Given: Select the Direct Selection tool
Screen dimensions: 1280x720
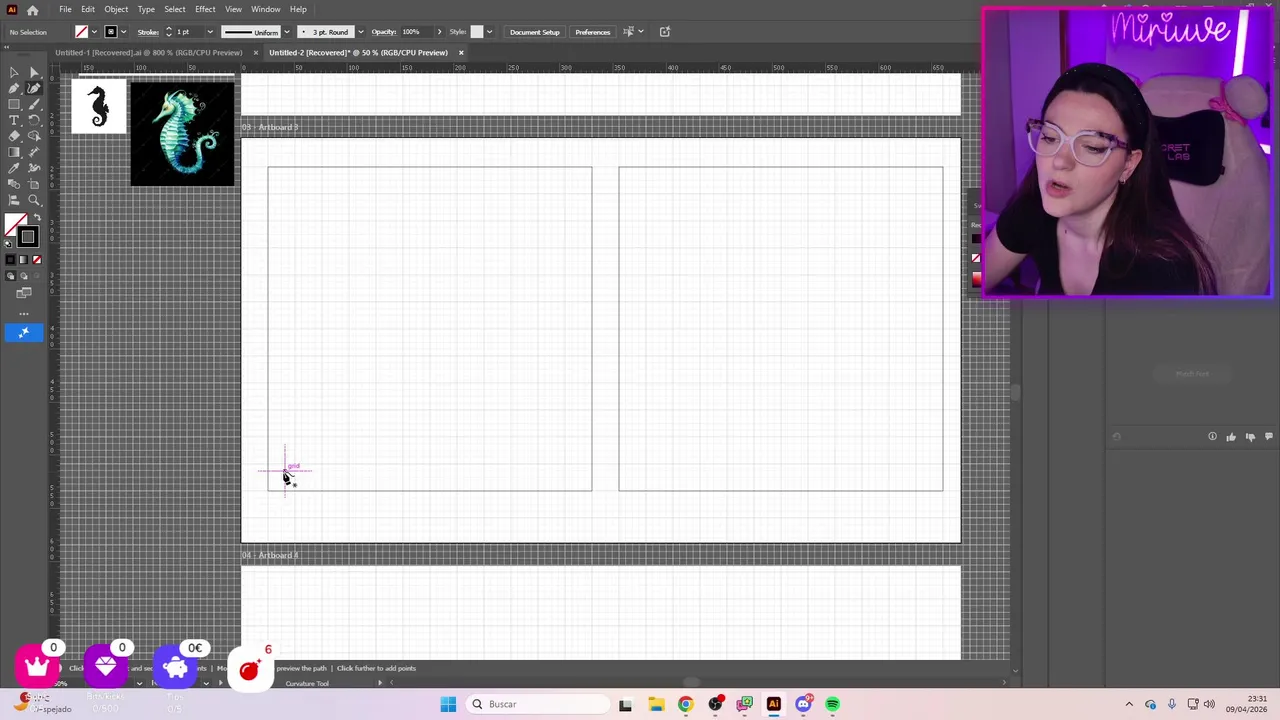Looking at the screenshot, I should [x=35, y=73].
